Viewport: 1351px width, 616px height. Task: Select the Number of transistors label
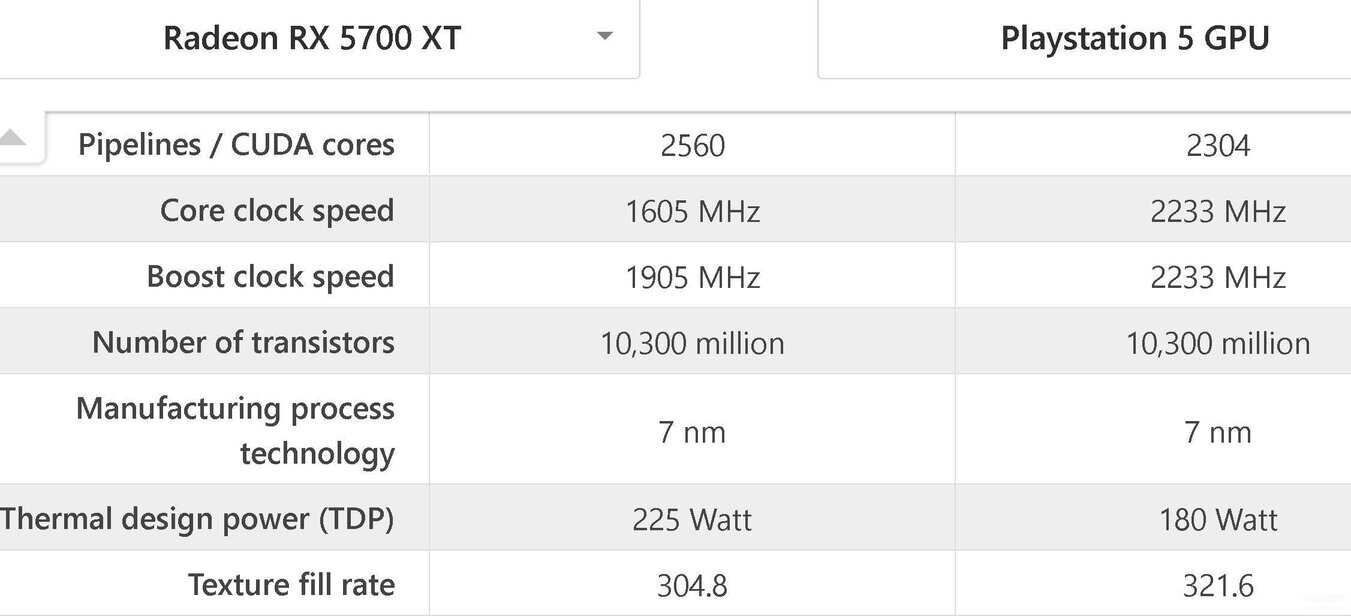pyautogui.click(x=243, y=343)
